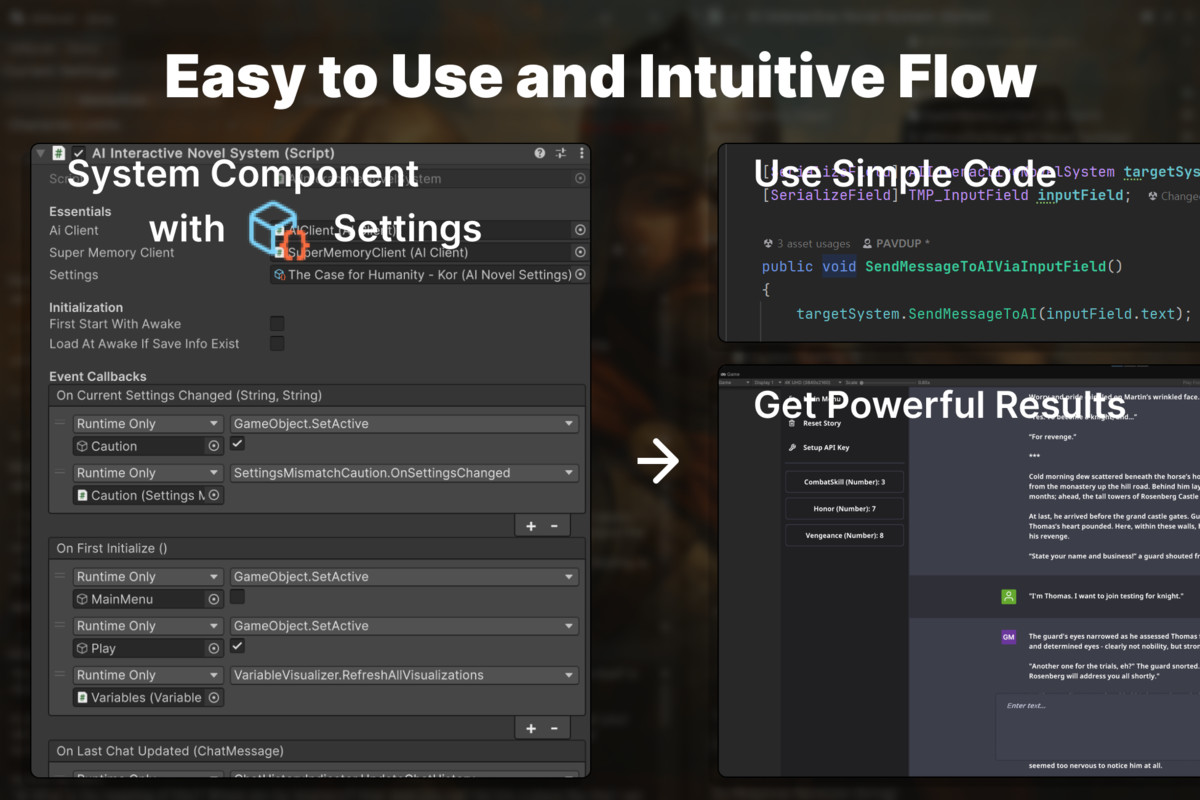The image size is (1200, 800).
Task: Add a listener to On First Initialize
Action: (x=530, y=728)
